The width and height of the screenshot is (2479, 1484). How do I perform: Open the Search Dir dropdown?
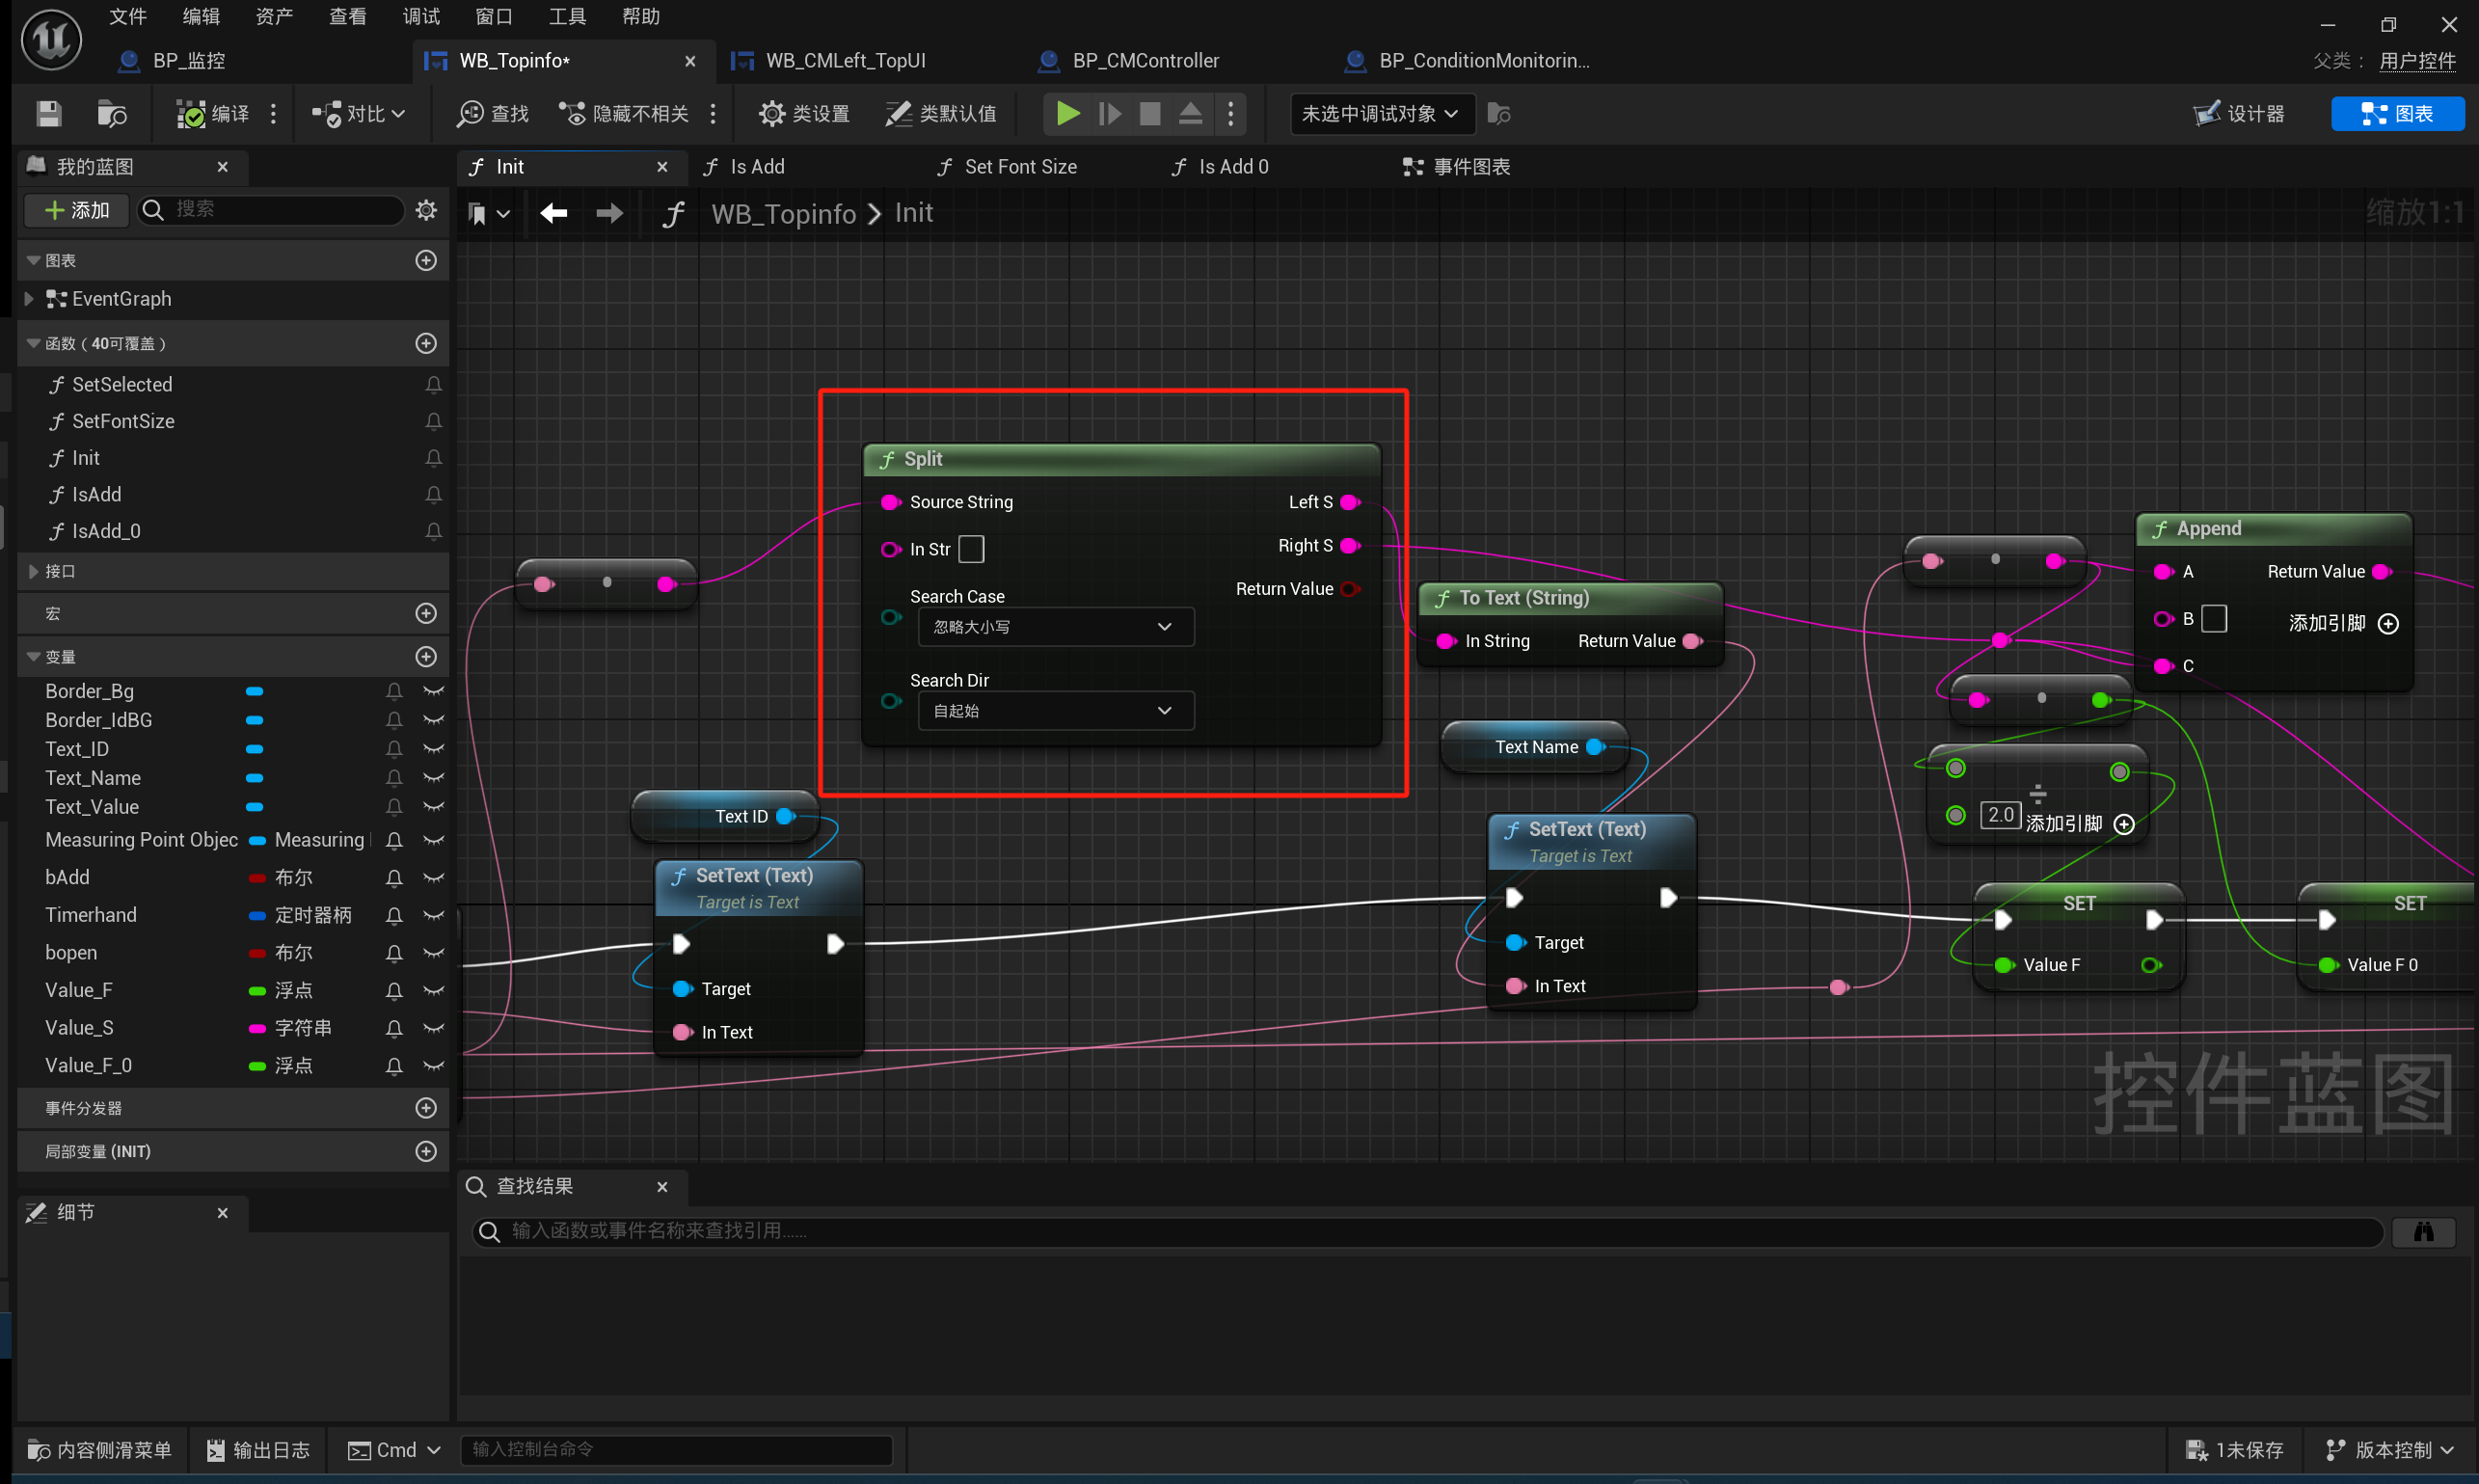(x=1055, y=711)
